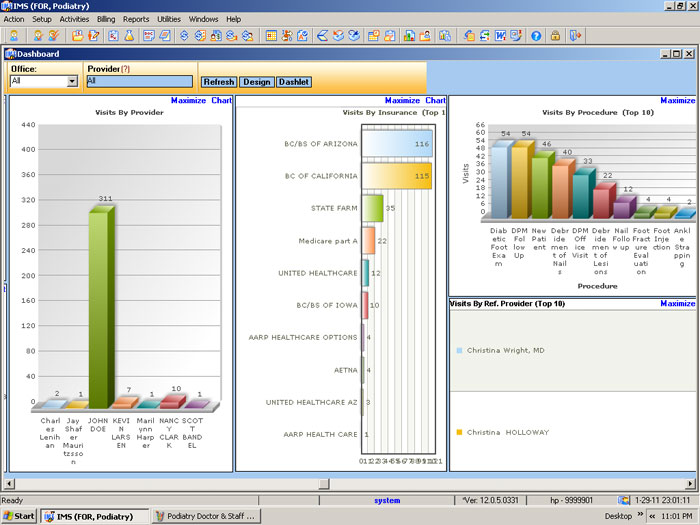The width and height of the screenshot is (700, 525).
Task: Open the bar chart report icon
Action: click(409, 36)
